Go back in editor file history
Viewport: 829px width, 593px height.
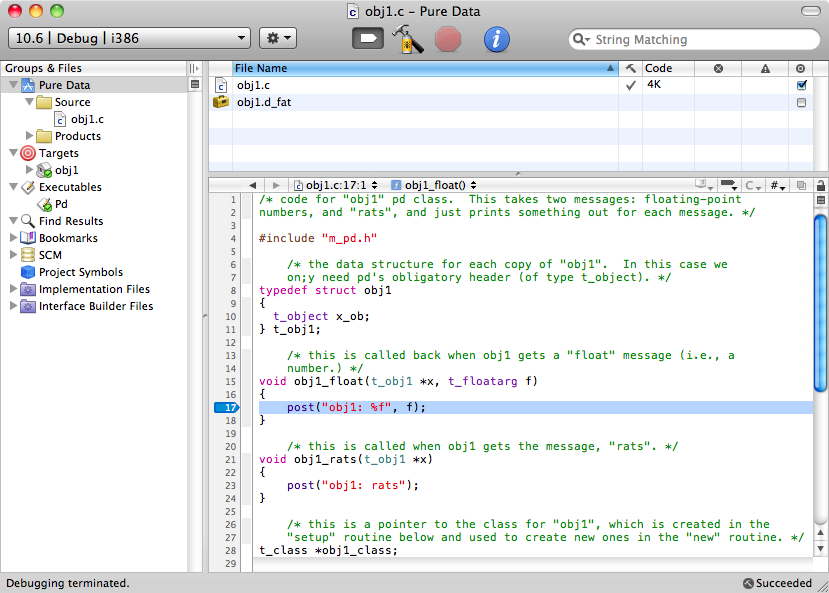tap(253, 186)
